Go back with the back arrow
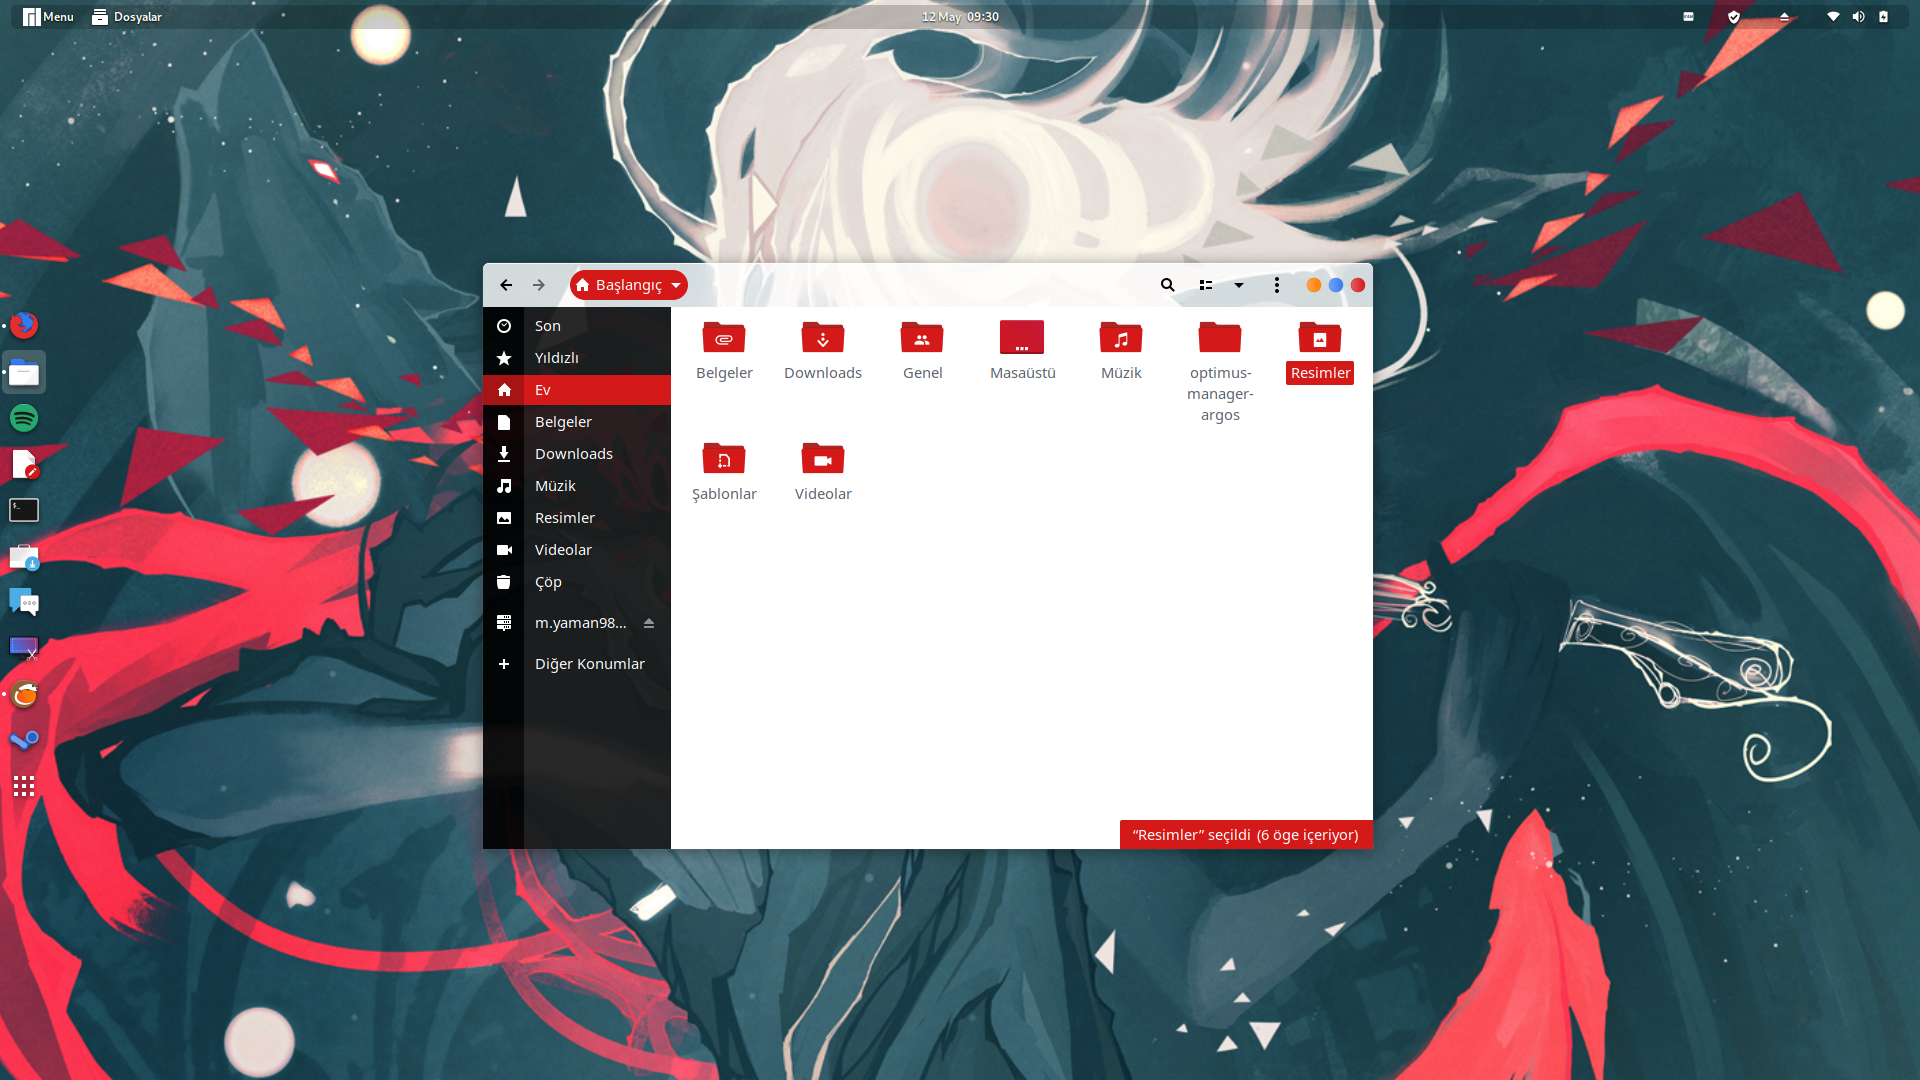1920x1080 pixels. point(506,285)
